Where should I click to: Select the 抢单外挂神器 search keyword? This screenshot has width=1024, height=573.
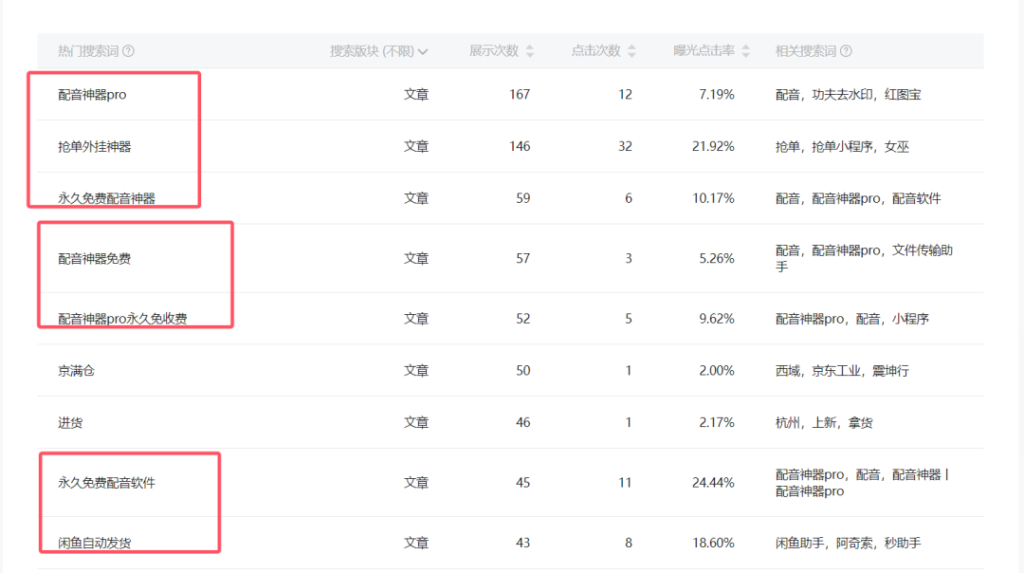(x=95, y=147)
